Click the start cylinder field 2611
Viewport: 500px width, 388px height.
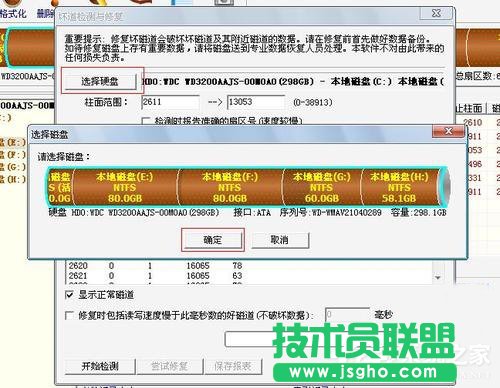[x=170, y=102]
